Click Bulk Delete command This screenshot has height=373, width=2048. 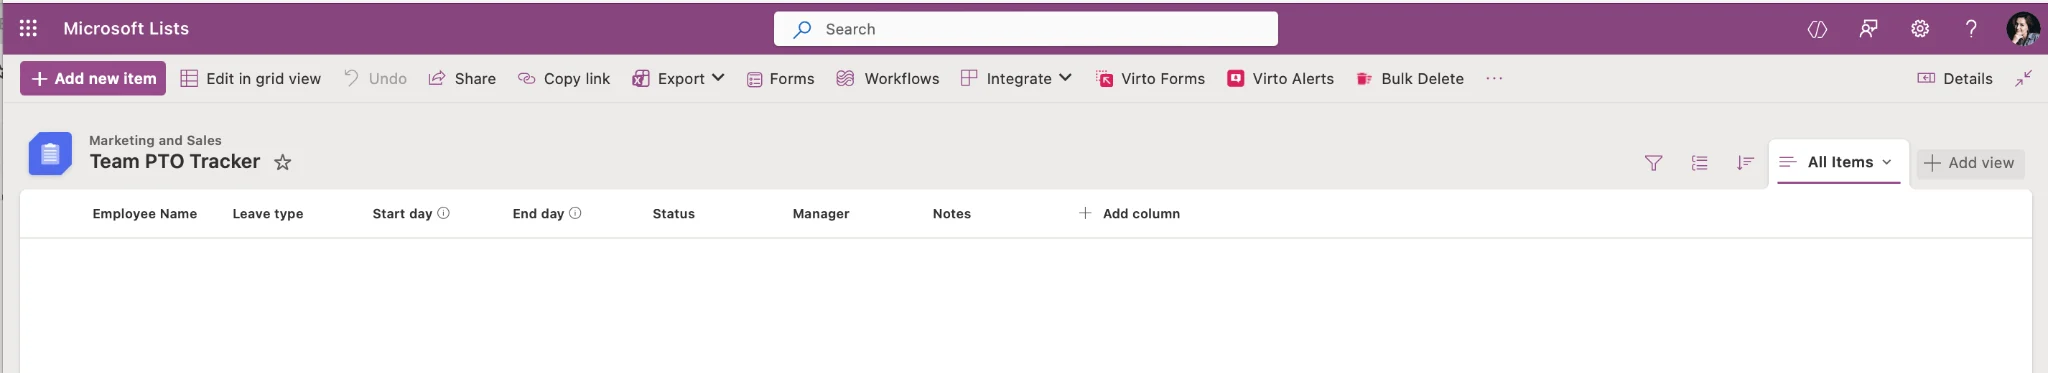click(1410, 78)
